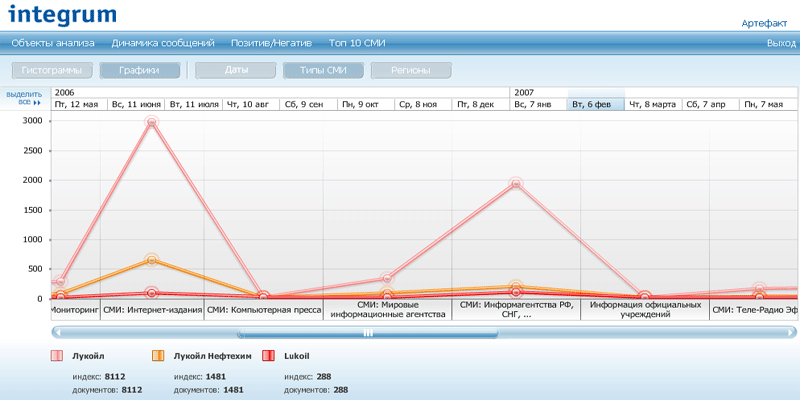Switch to Гистограммы view
Image resolution: width=800 pixels, height=400 pixels.
(53, 70)
